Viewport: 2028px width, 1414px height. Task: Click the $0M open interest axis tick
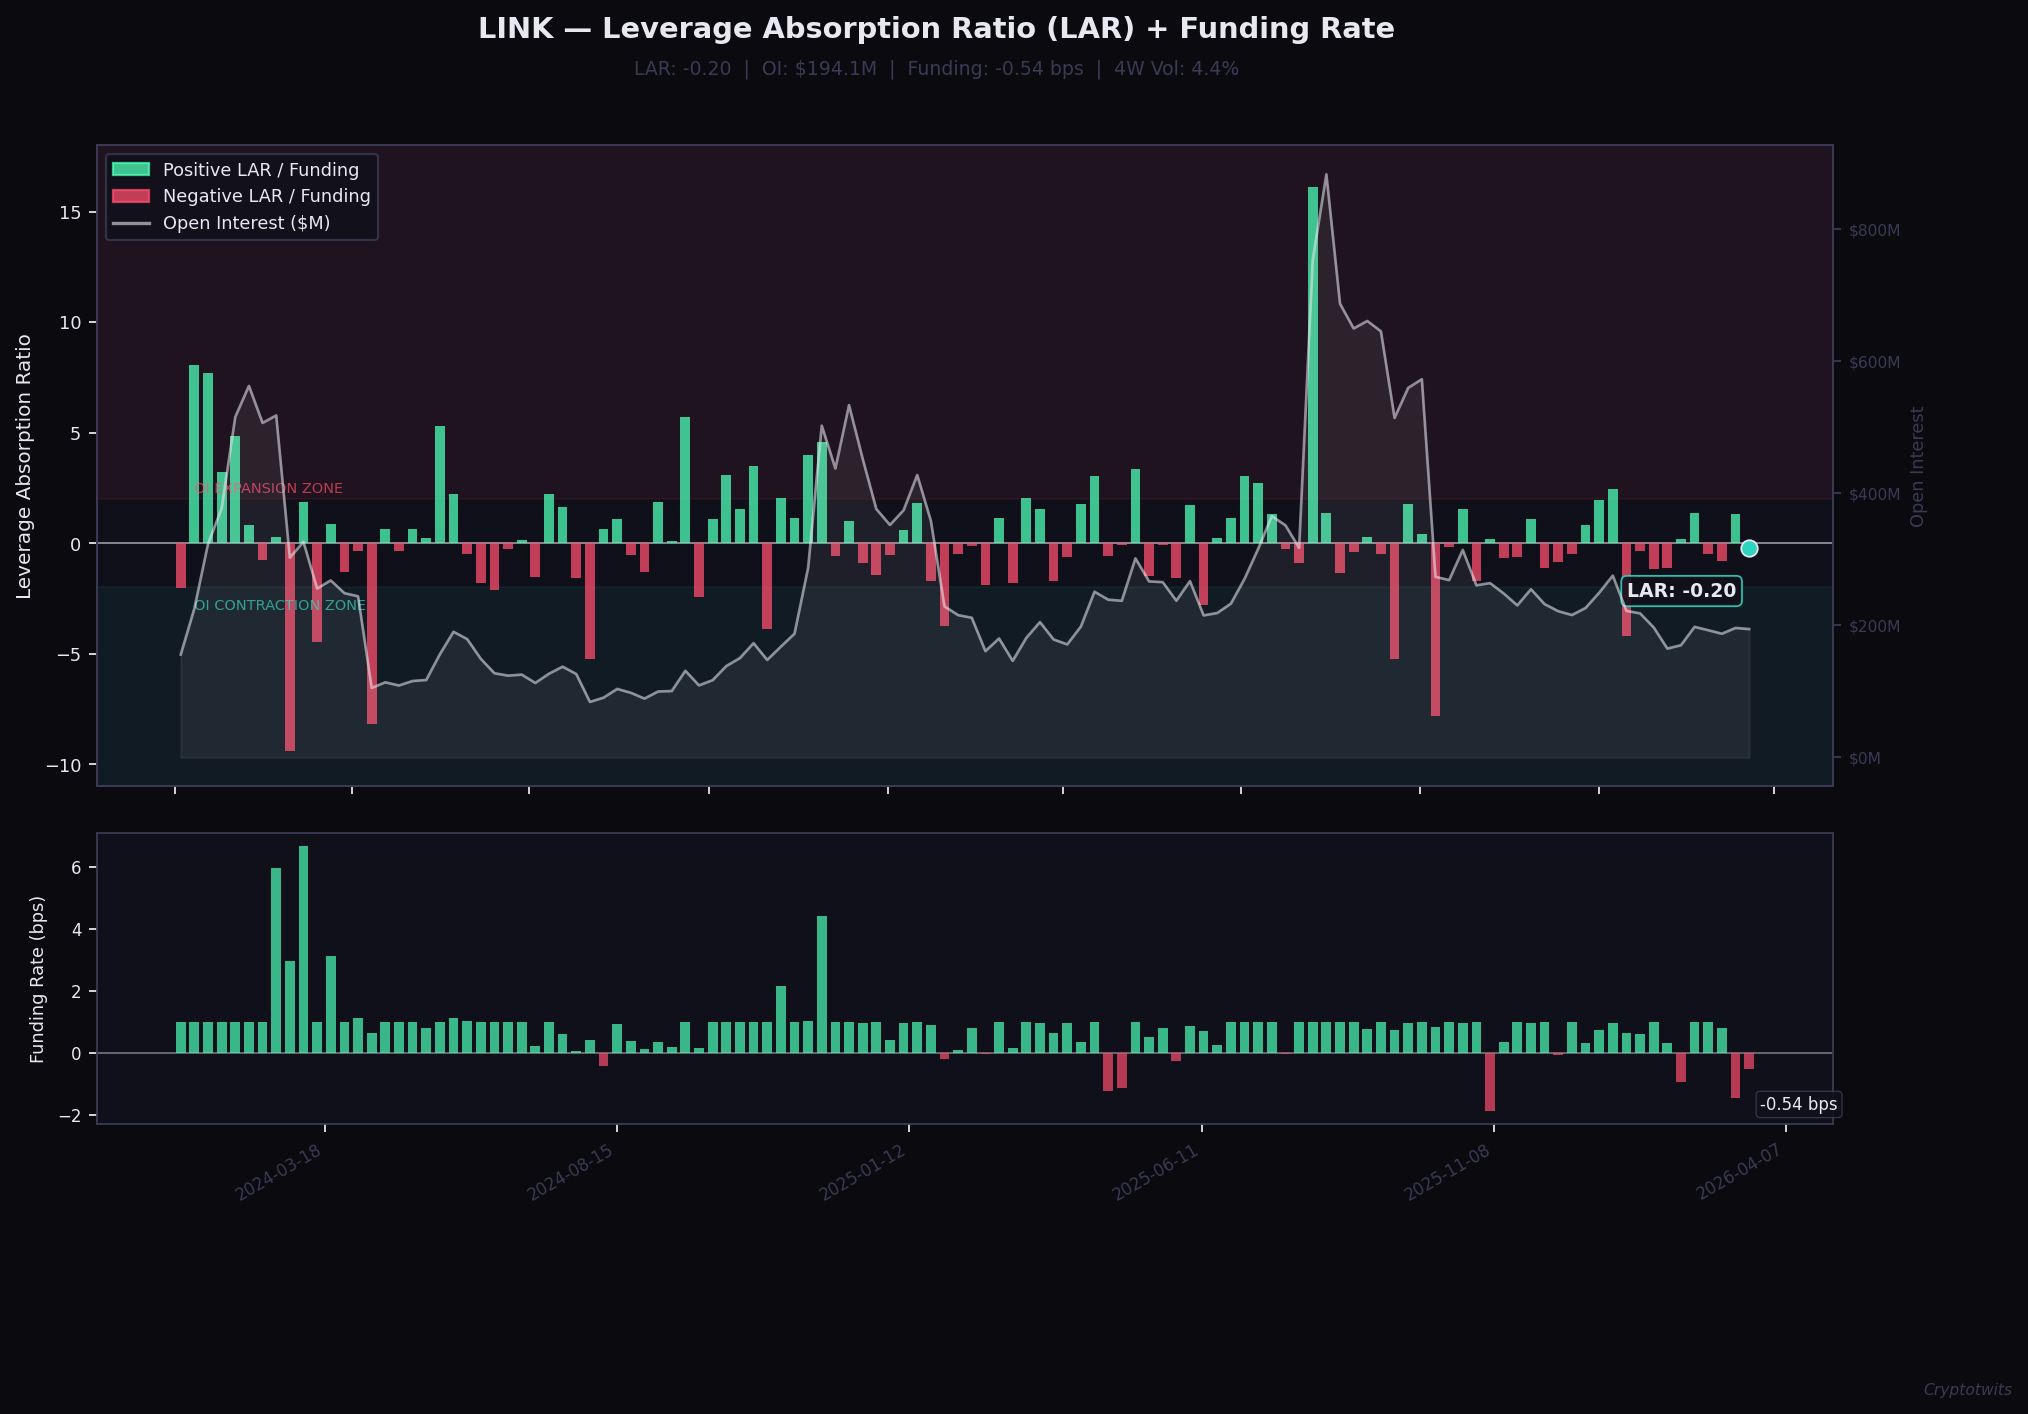tap(1865, 759)
